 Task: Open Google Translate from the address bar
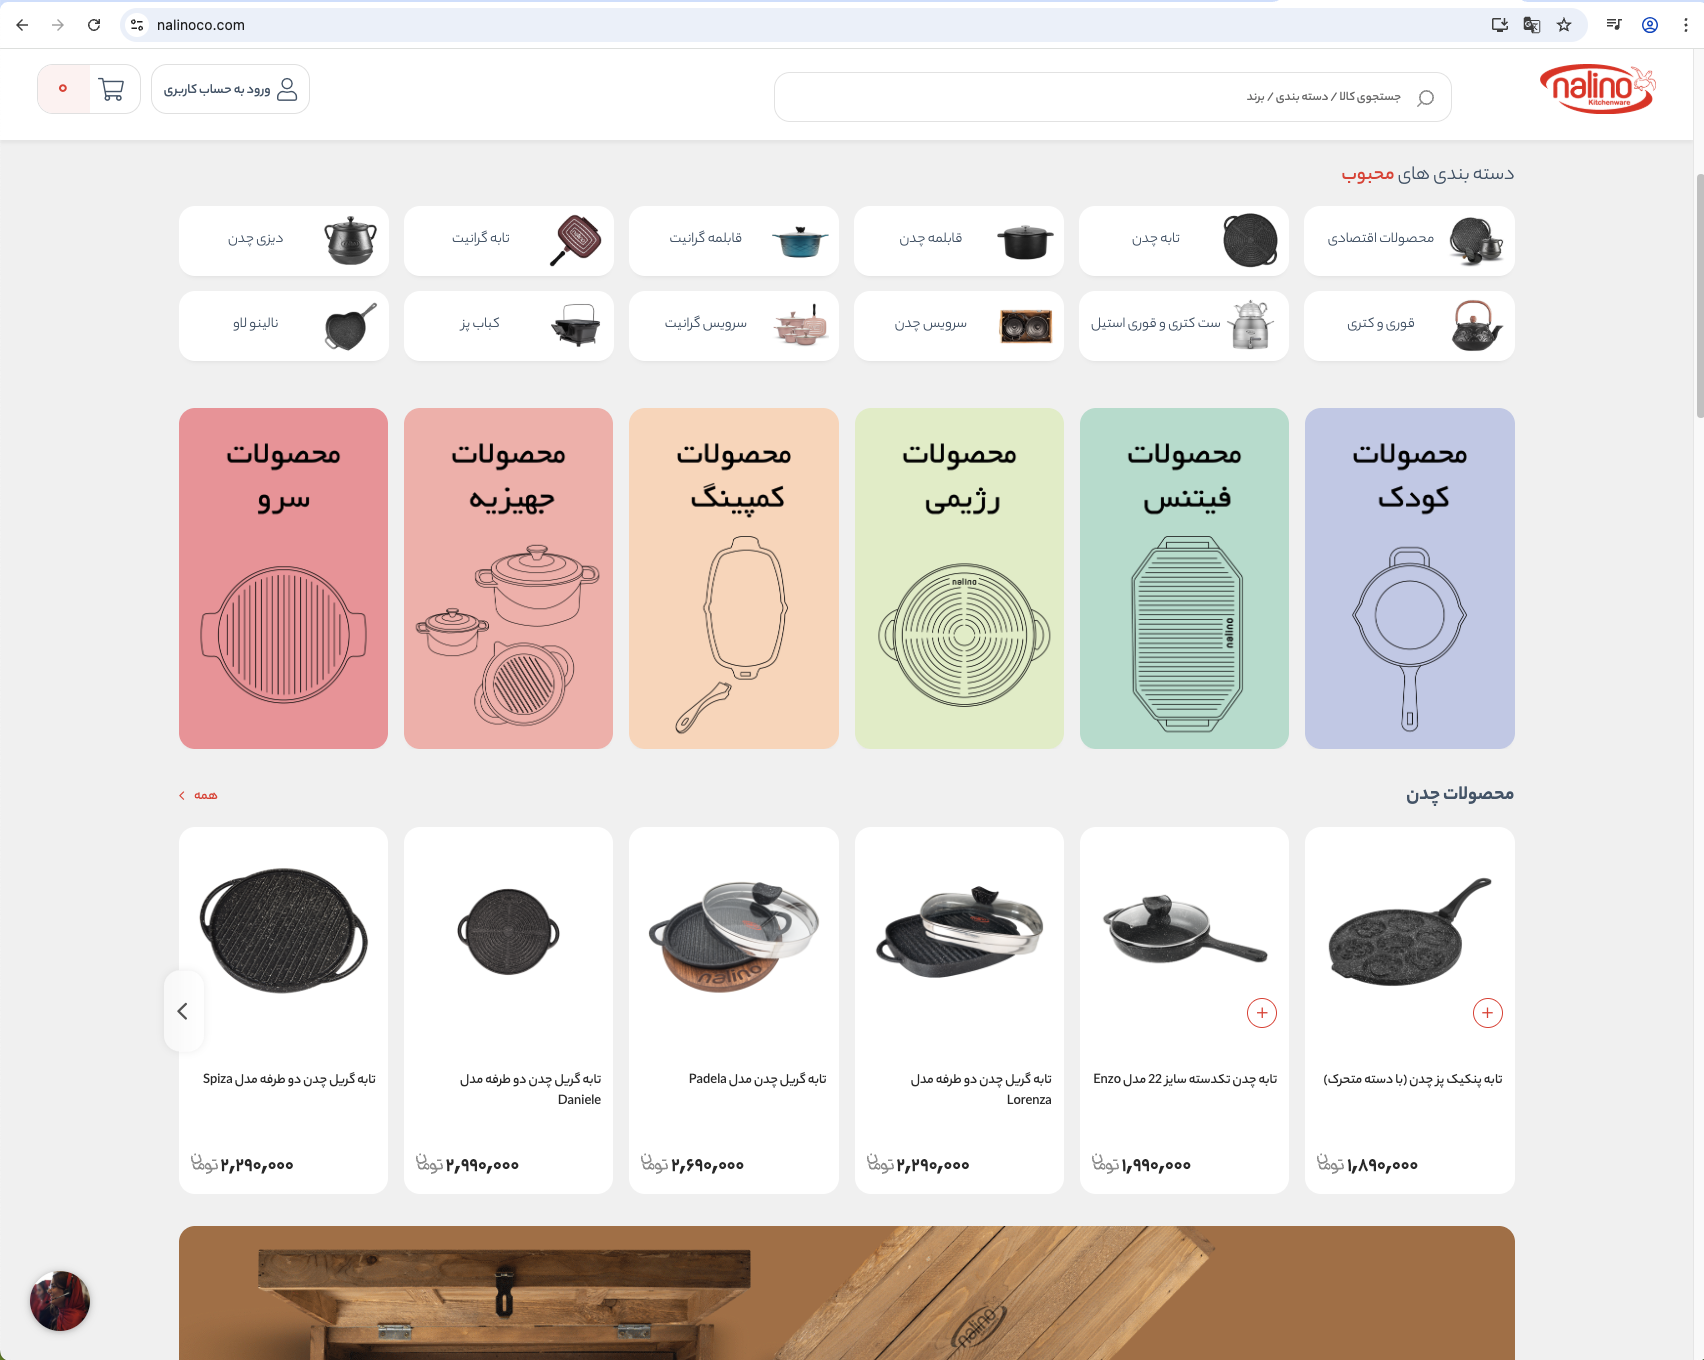pyautogui.click(x=1531, y=25)
